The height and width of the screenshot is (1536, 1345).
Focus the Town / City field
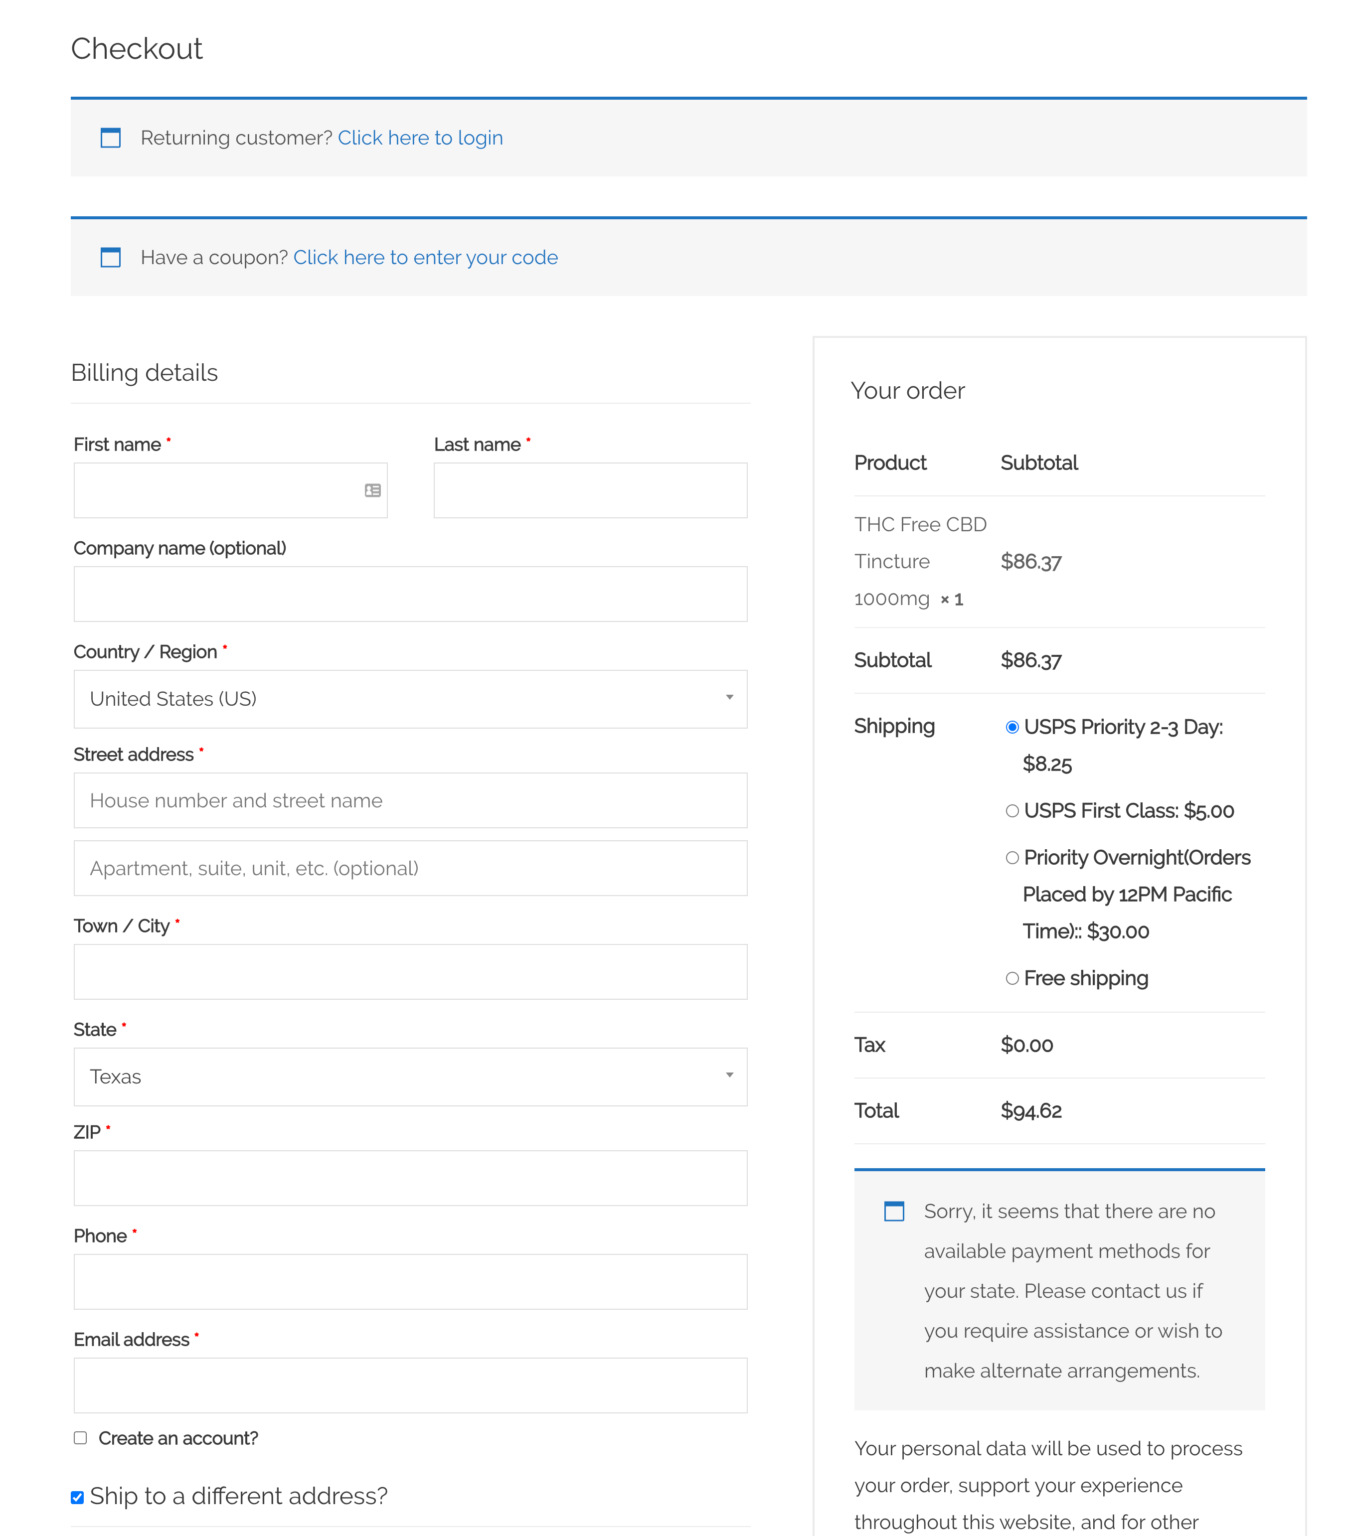click(410, 972)
